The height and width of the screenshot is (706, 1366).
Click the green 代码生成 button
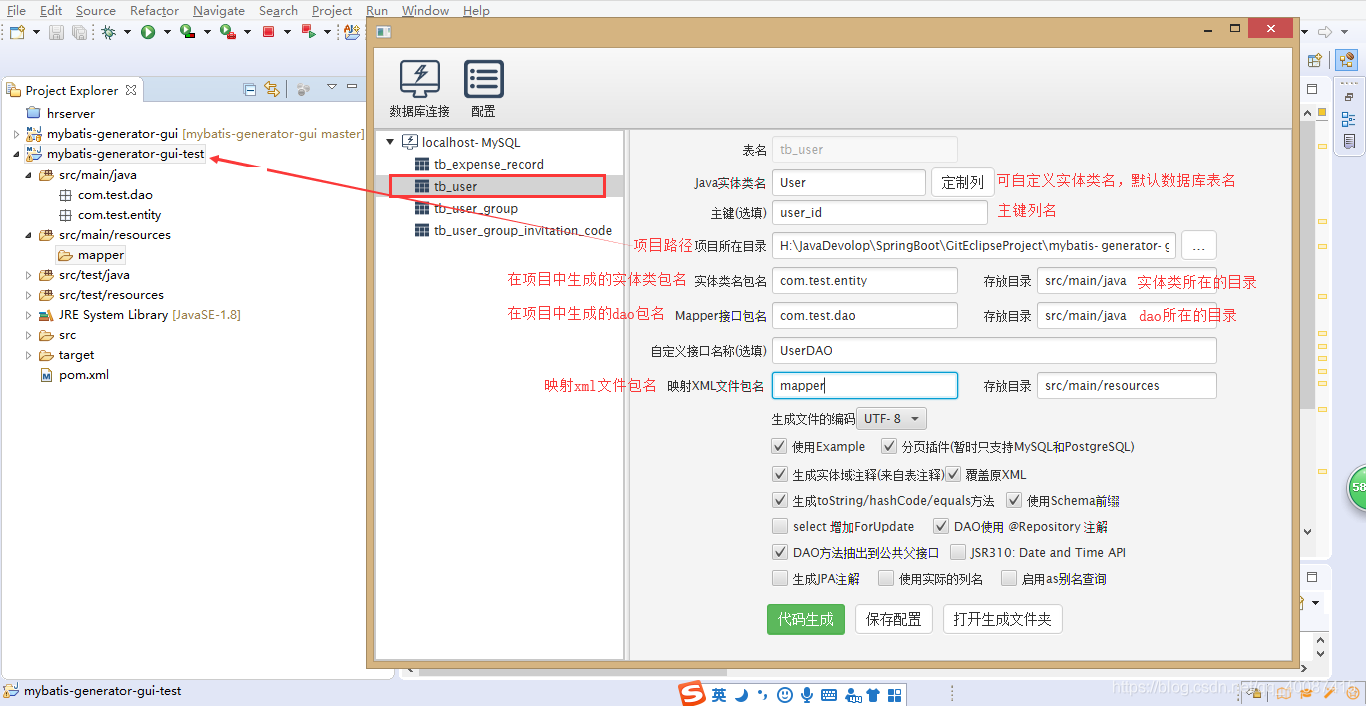click(806, 619)
